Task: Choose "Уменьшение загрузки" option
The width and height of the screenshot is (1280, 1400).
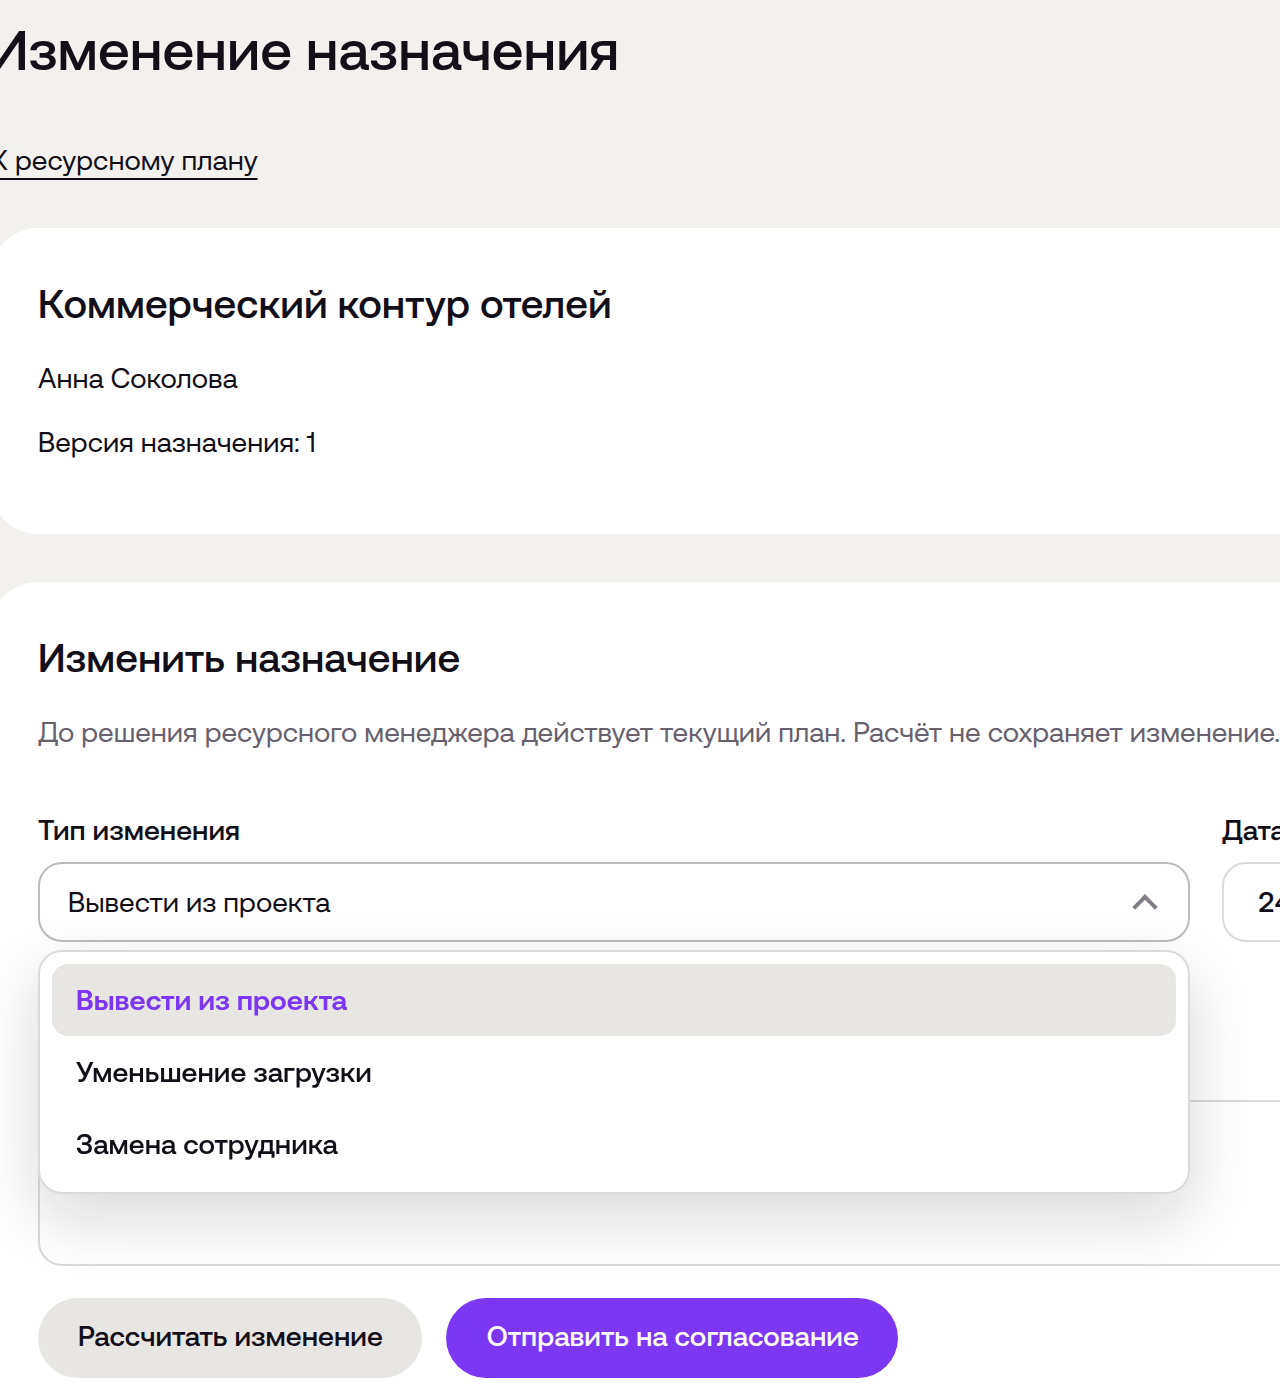Action: (x=614, y=1072)
